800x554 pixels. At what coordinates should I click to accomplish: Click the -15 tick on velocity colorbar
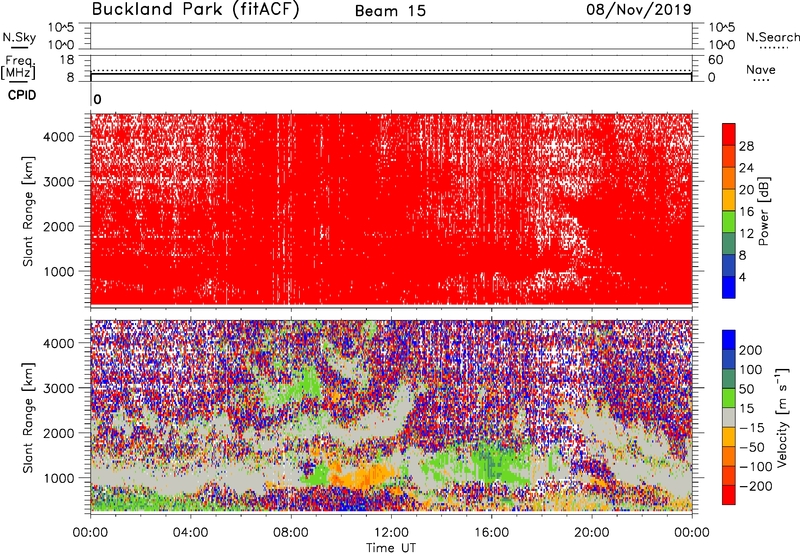752,428
